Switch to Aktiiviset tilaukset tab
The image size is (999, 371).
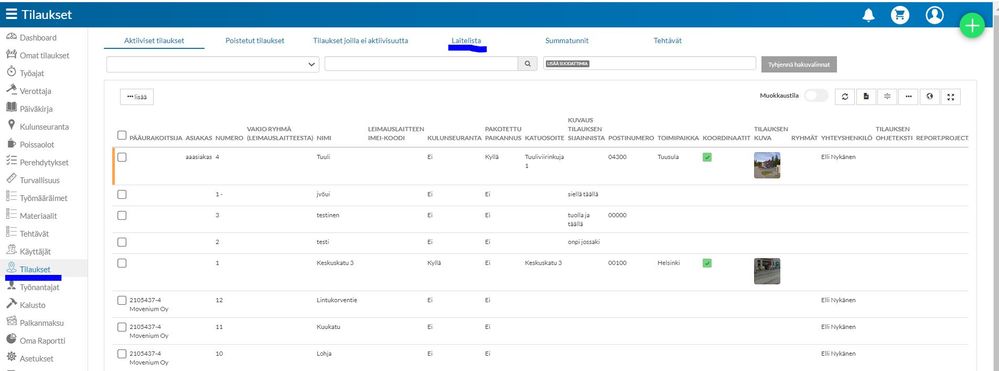(154, 41)
